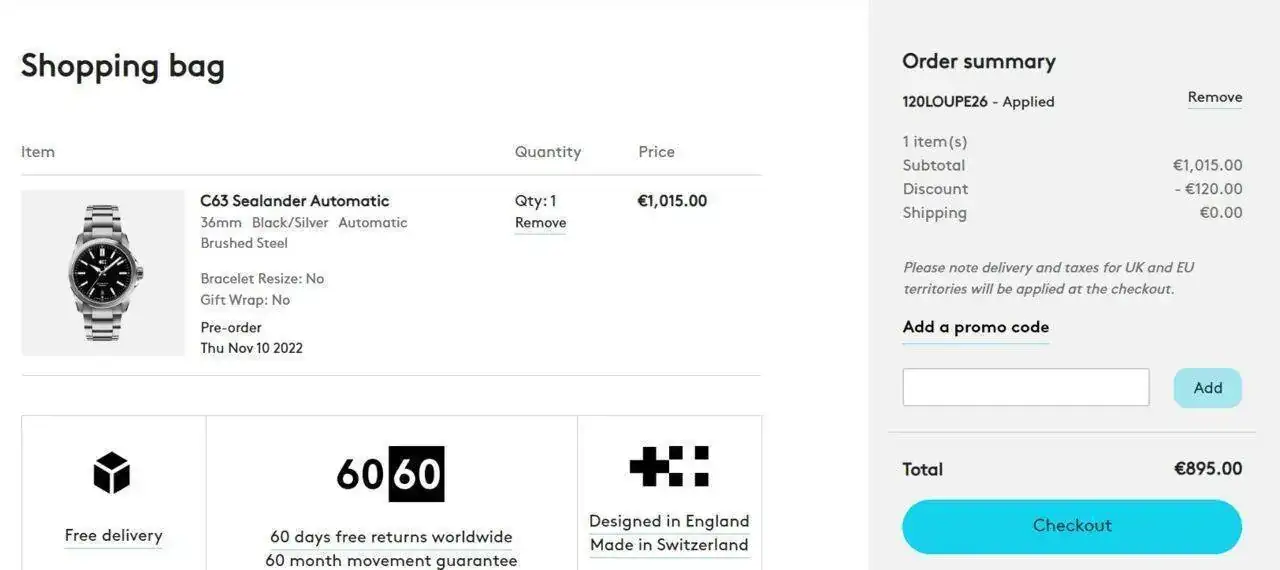The width and height of the screenshot is (1280, 570).
Task: Expand the Add a promo code section
Action: (x=975, y=327)
